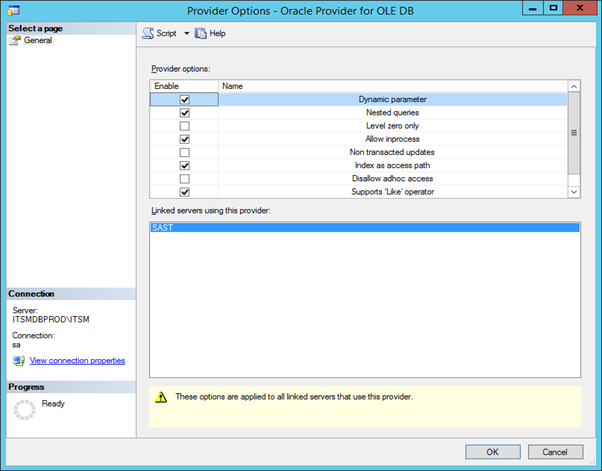Click server name ITSMDBPROD\ITSM

(x=51, y=319)
